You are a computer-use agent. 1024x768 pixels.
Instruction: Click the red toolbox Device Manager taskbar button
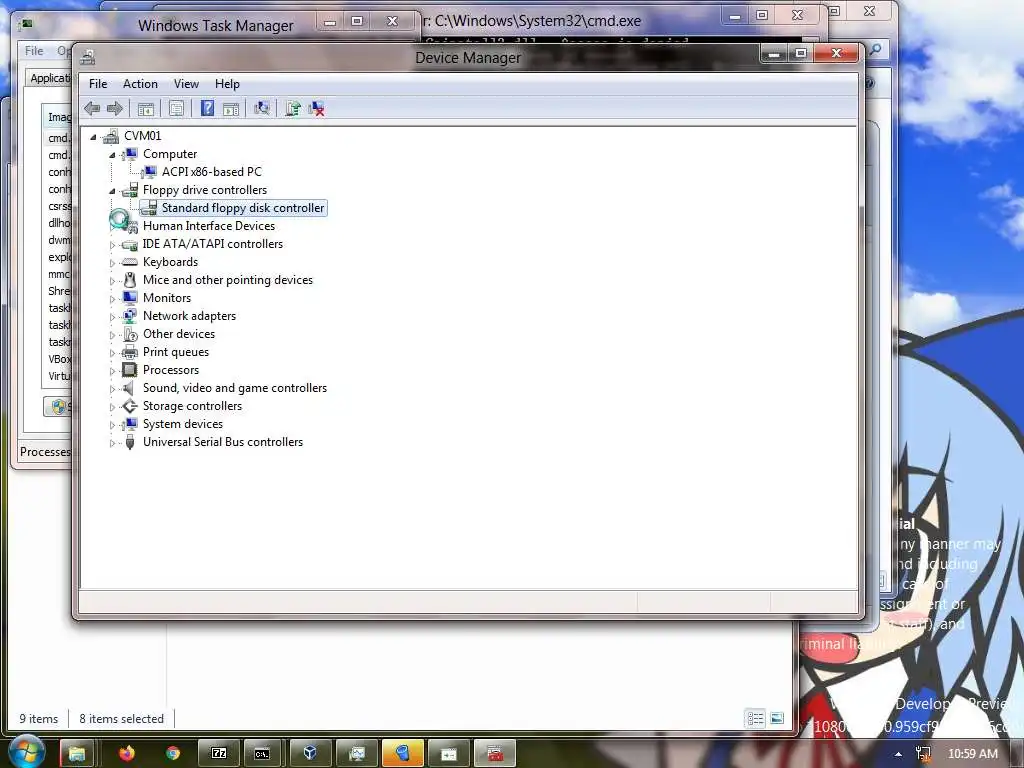pyautogui.click(x=495, y=754)
